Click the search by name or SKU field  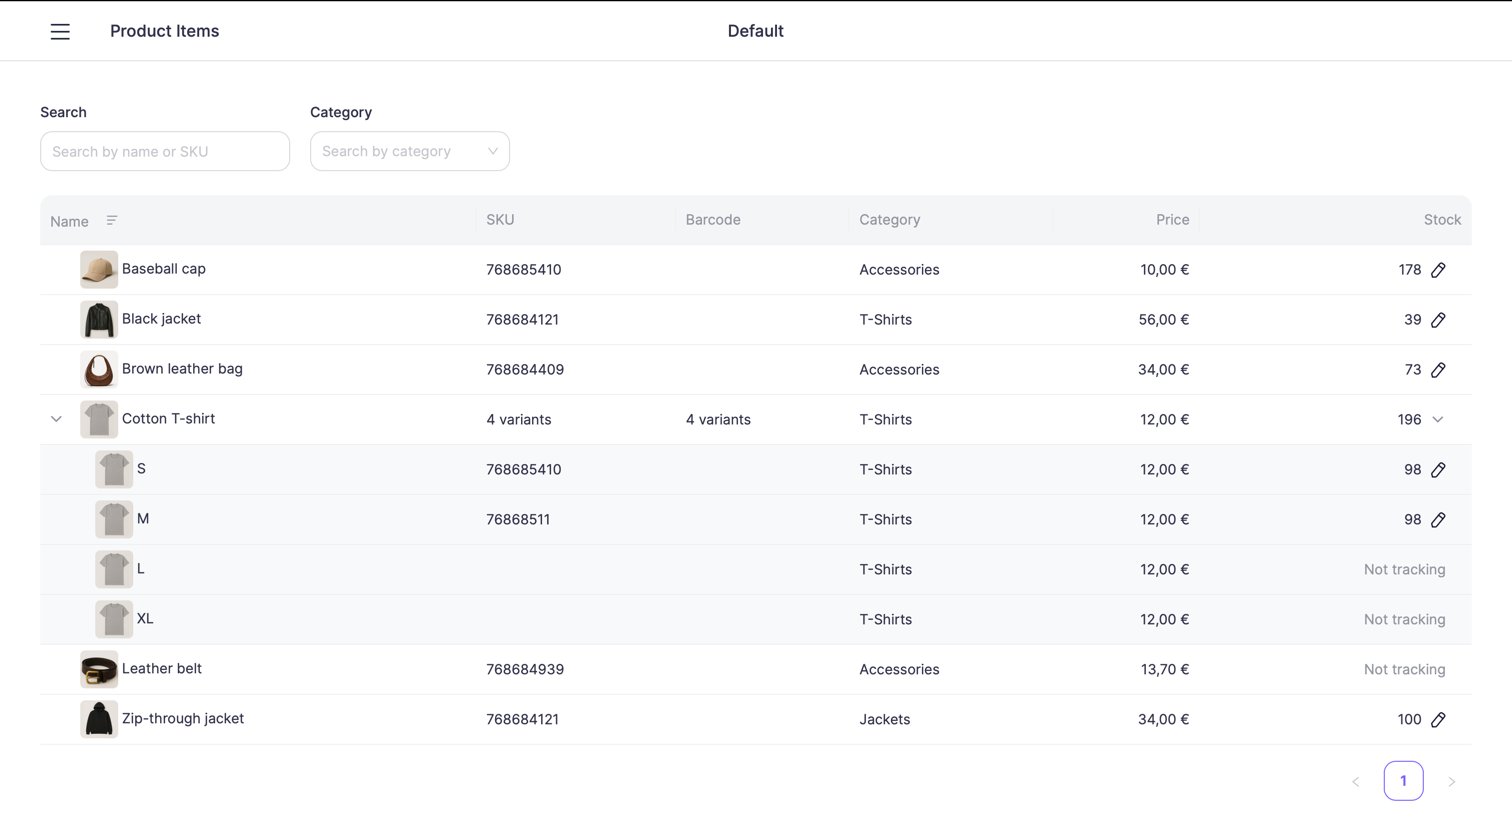pos(165,151)
